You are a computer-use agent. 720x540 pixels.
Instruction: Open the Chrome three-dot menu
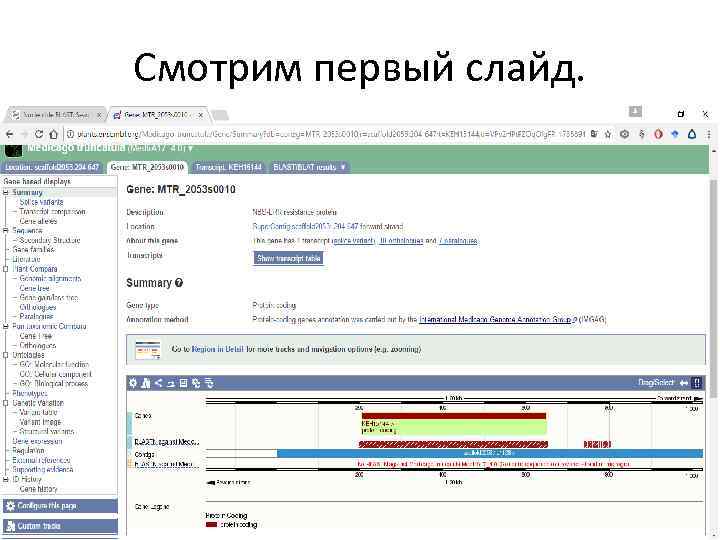pos(709,134)
